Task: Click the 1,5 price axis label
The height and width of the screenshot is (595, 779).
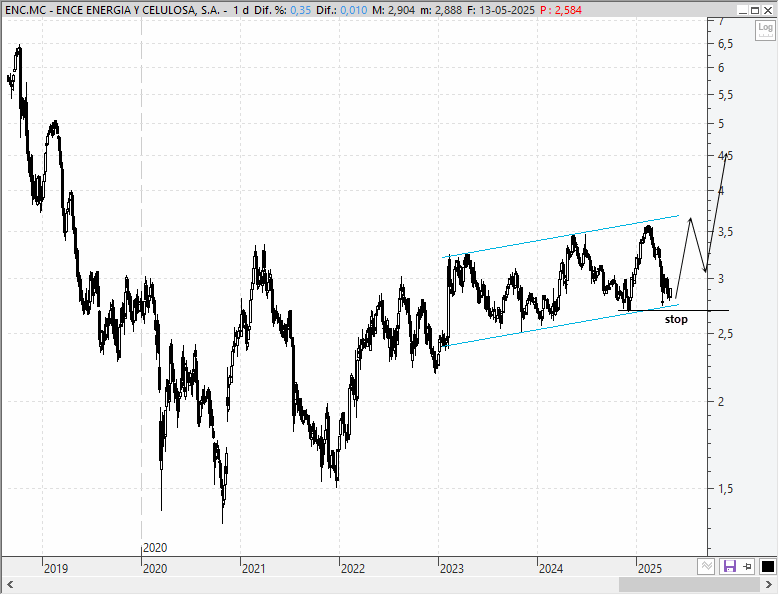Action: click(x=725, y=489)
